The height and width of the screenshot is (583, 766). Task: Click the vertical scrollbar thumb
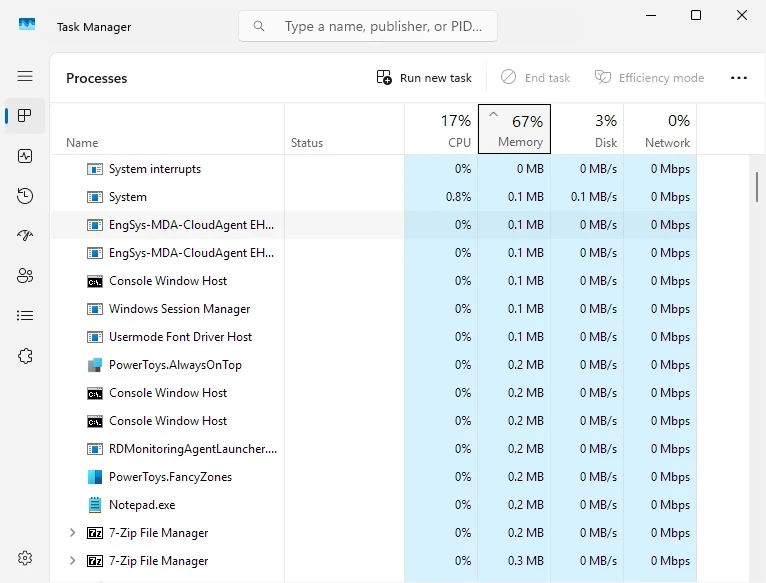coord(757,187)
